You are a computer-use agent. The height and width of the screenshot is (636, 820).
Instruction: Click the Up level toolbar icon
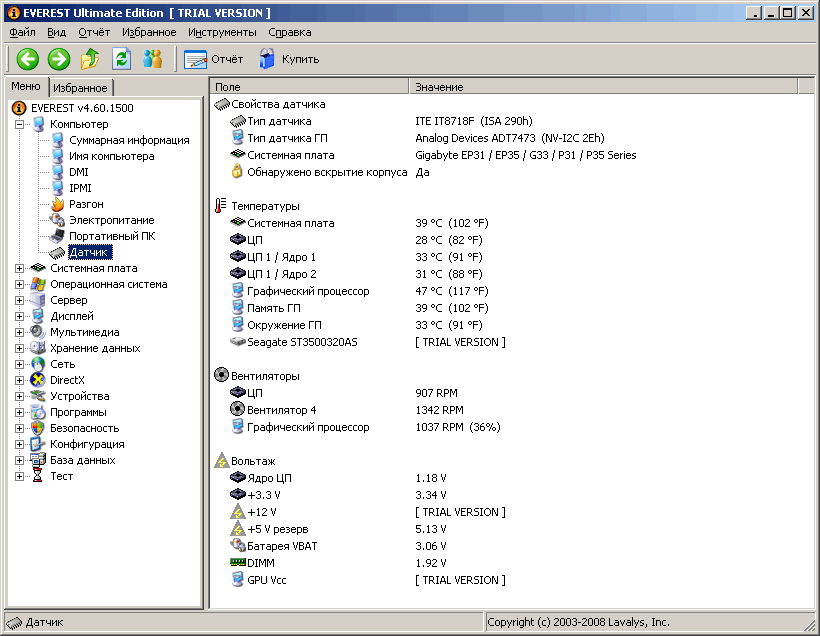point(90,59)
